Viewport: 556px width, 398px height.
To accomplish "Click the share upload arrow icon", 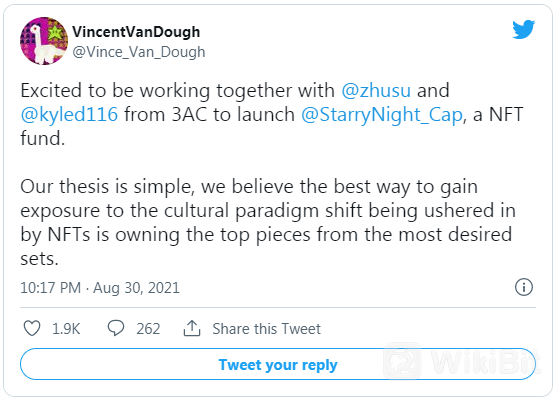I will (192, 328).
